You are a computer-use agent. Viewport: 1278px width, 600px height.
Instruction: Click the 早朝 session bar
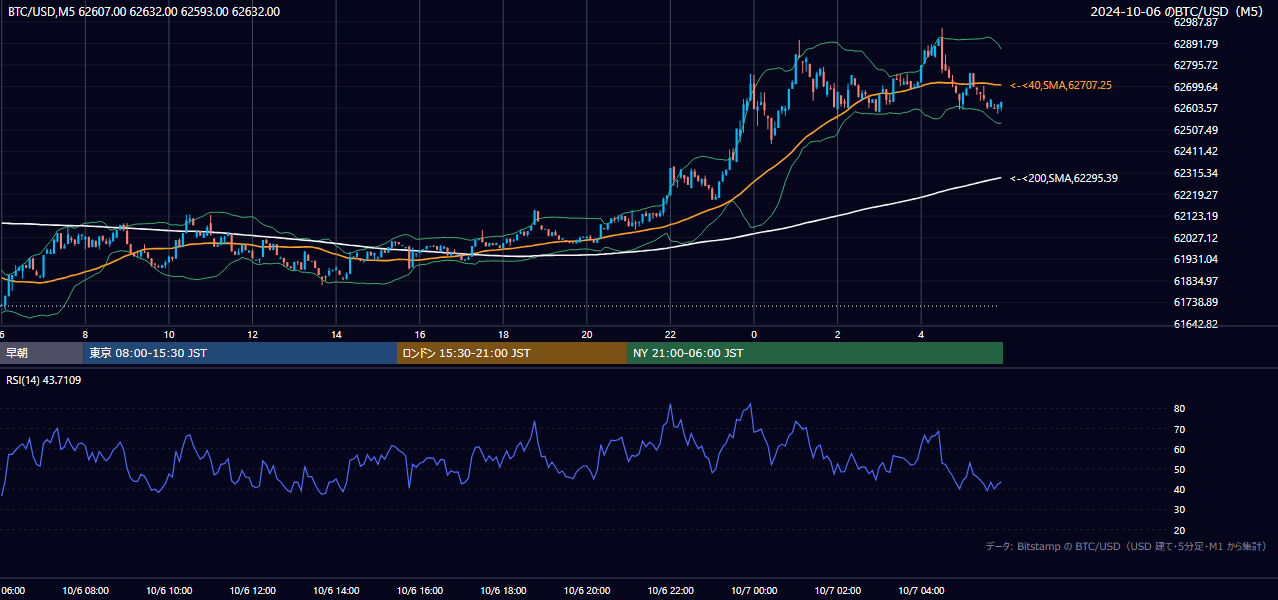point(41,353)
